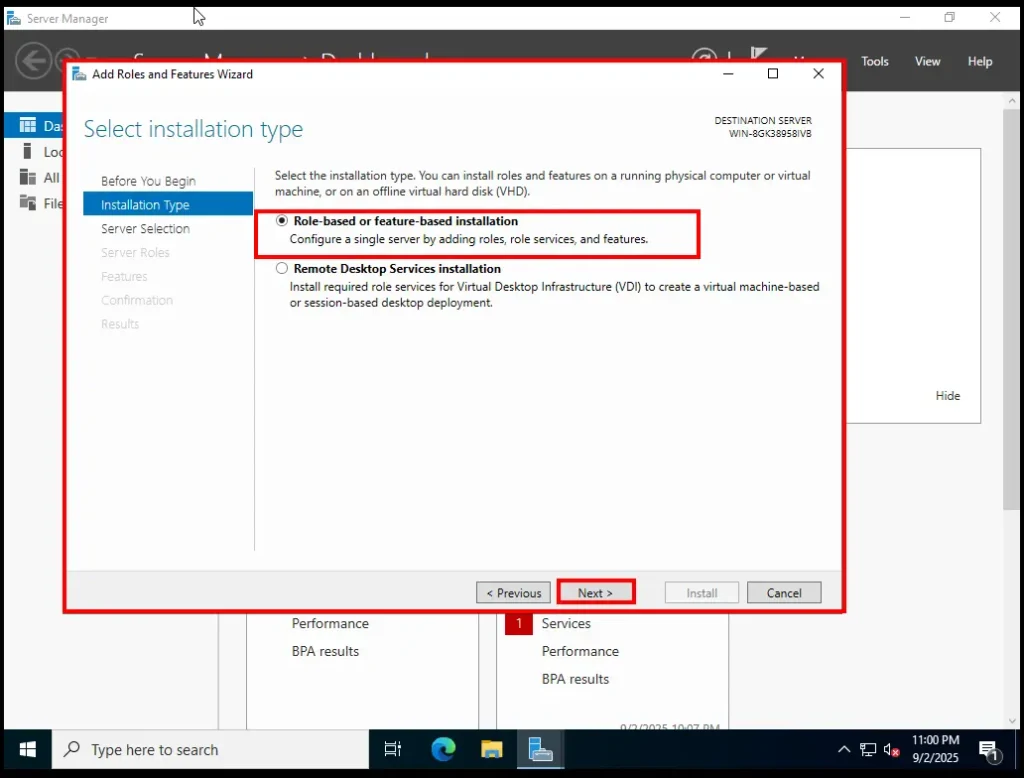Open left tile BPA results entry
This screenshot has width=1024, height=778.
point(325,651)
